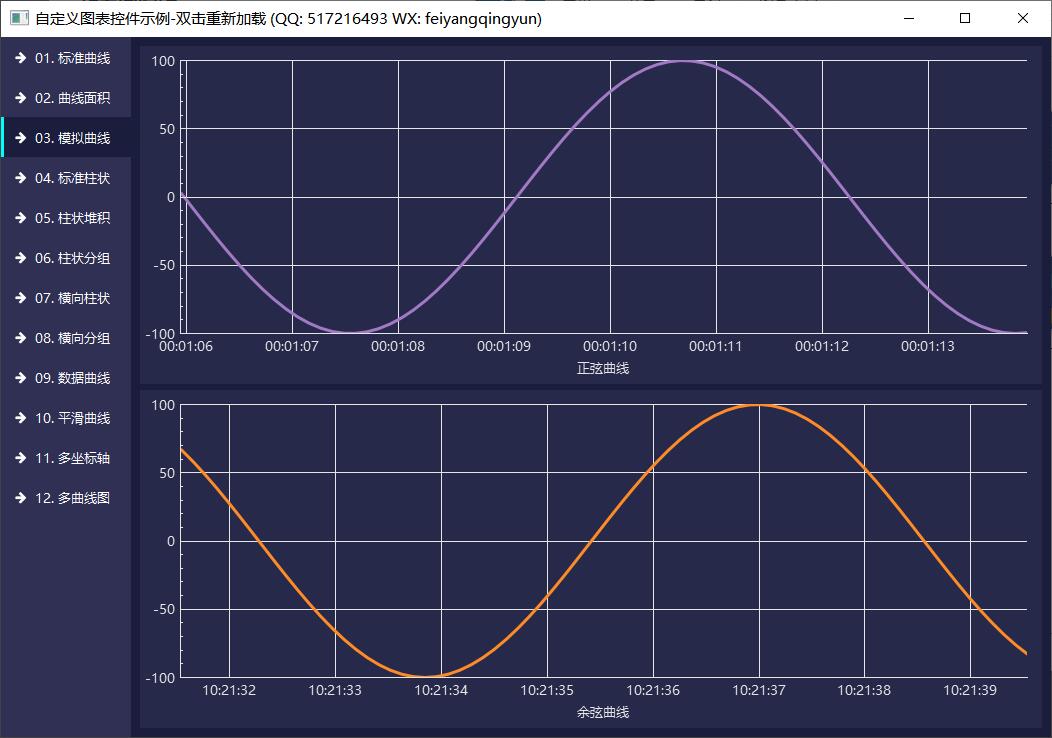Maximize the application window
Viewport: 1052px width, 738px height.
tap(965, 18)
